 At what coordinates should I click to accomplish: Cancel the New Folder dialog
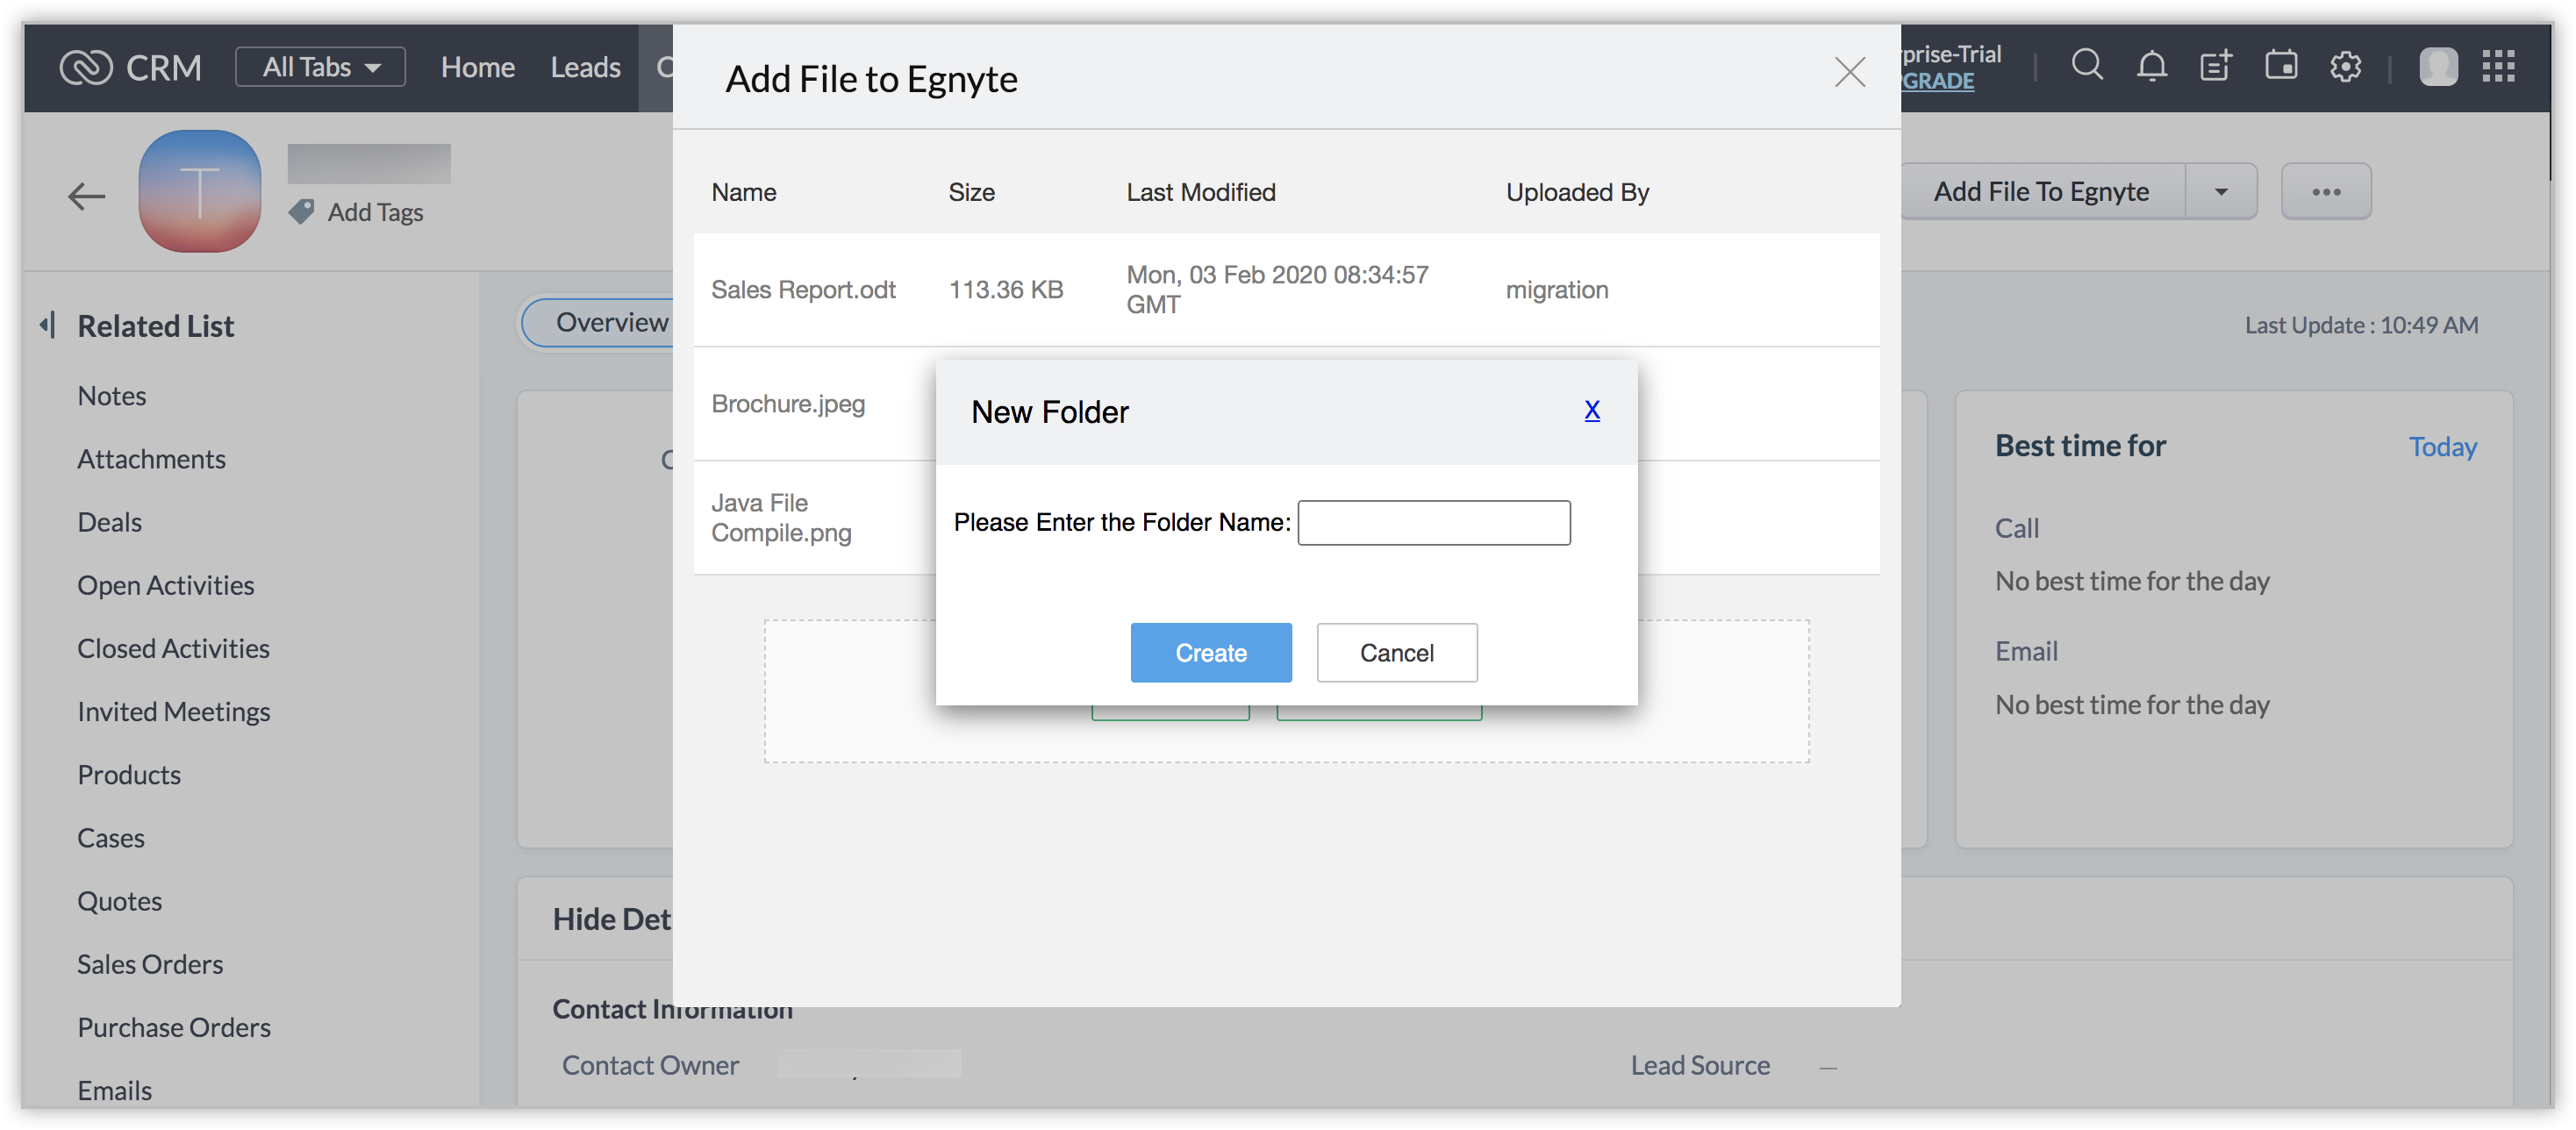tap(1396, 653)
